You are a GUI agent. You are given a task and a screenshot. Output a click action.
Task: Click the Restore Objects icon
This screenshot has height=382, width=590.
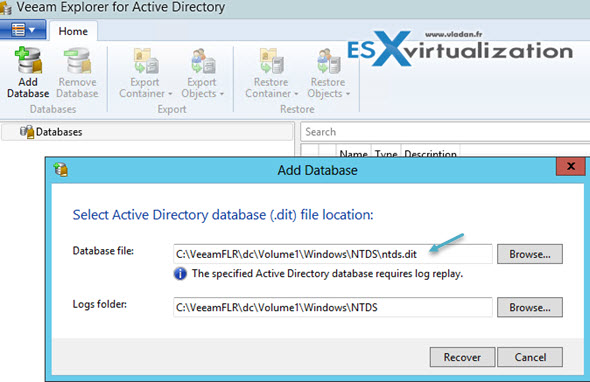tap(328, 60)
